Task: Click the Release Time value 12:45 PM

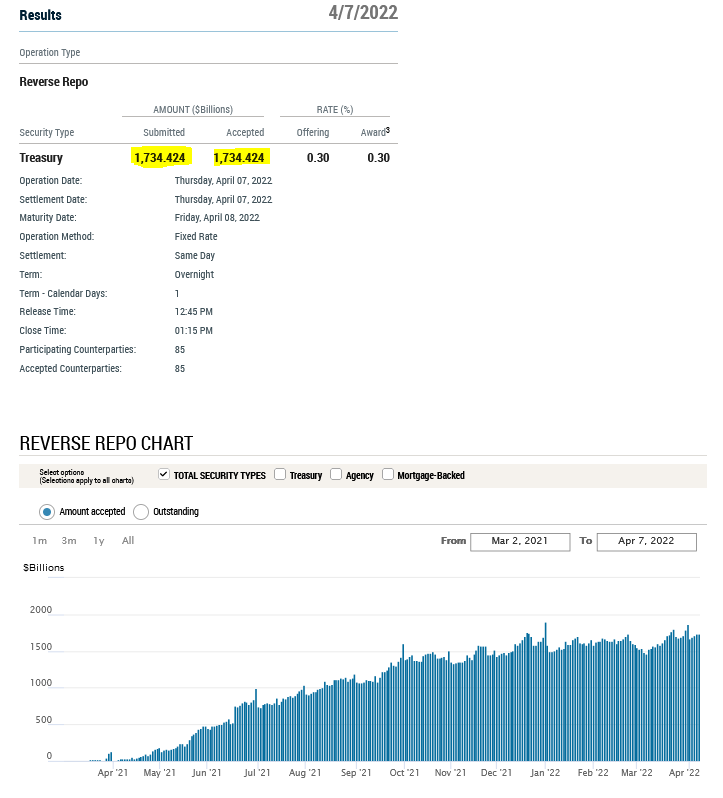Action: [194, 311]
